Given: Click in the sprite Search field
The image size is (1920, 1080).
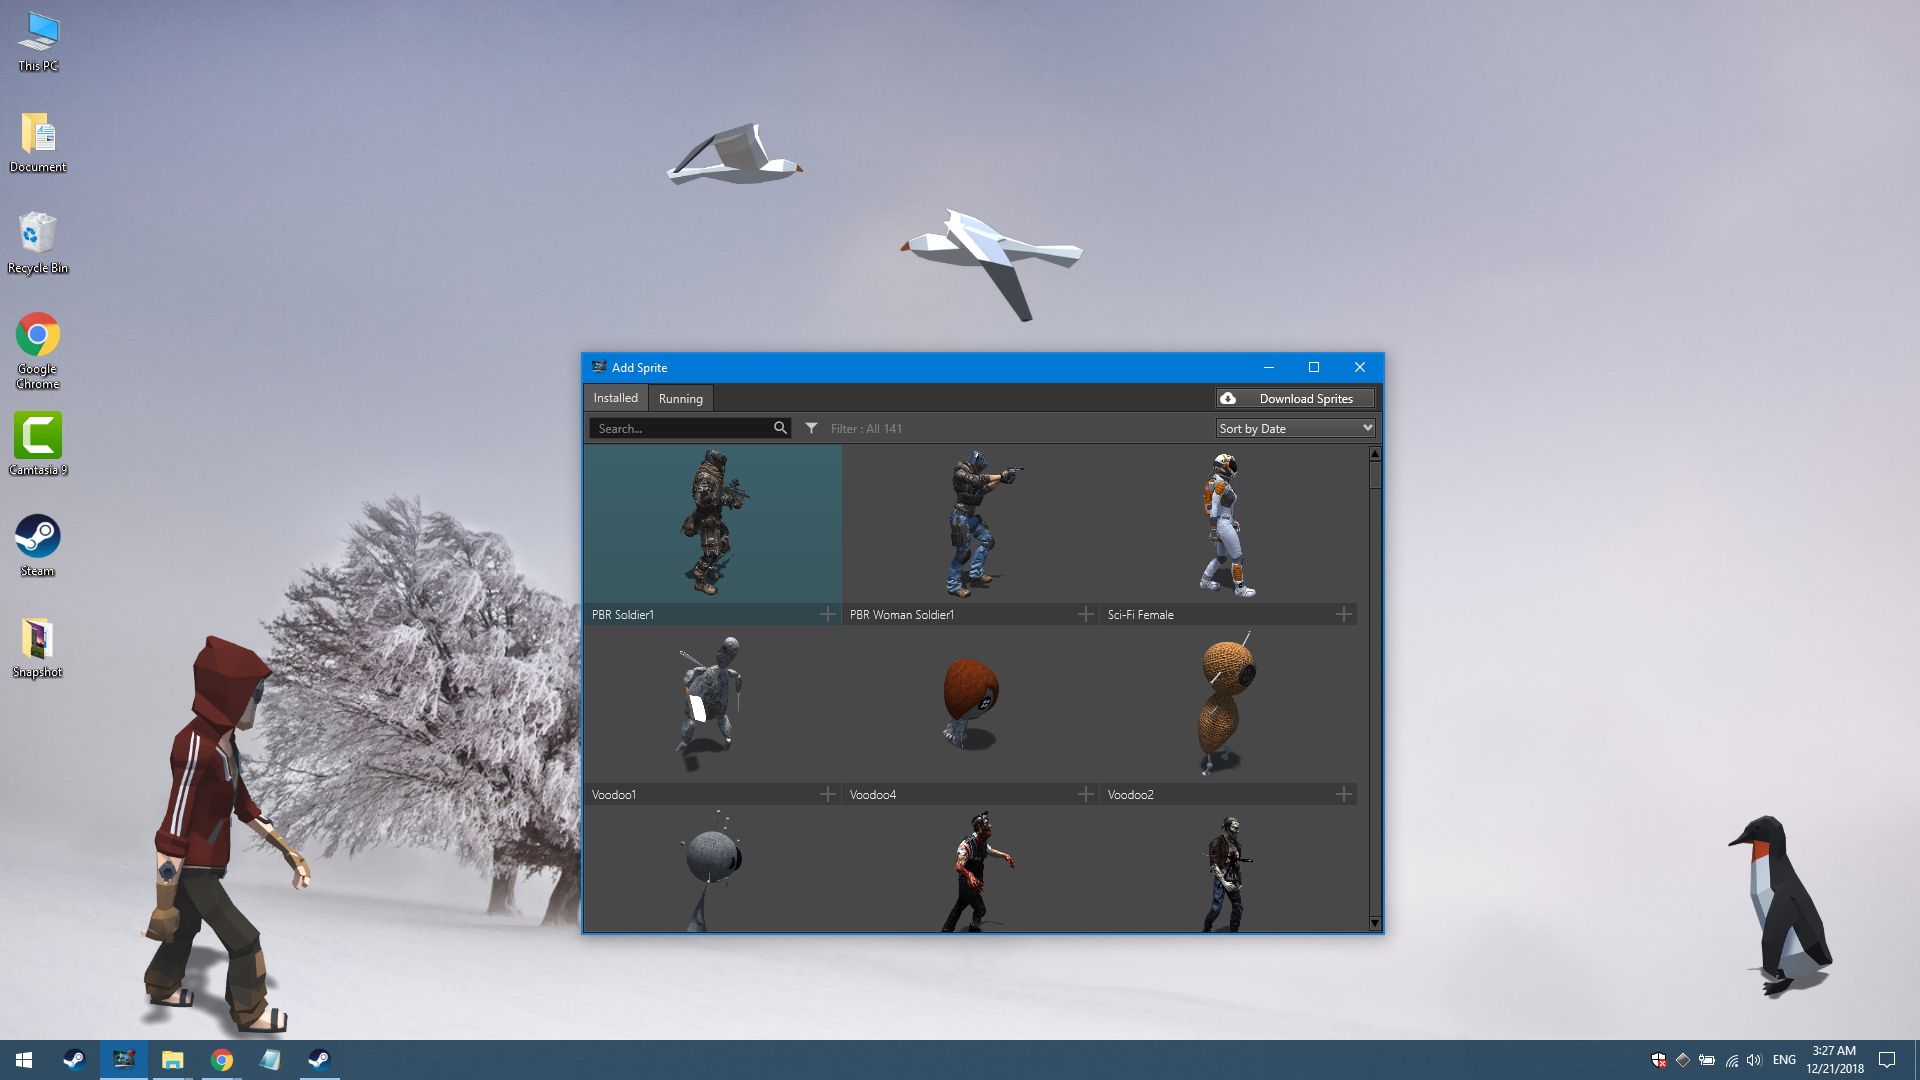Looking at the screenshot, I should coord(680,428).
